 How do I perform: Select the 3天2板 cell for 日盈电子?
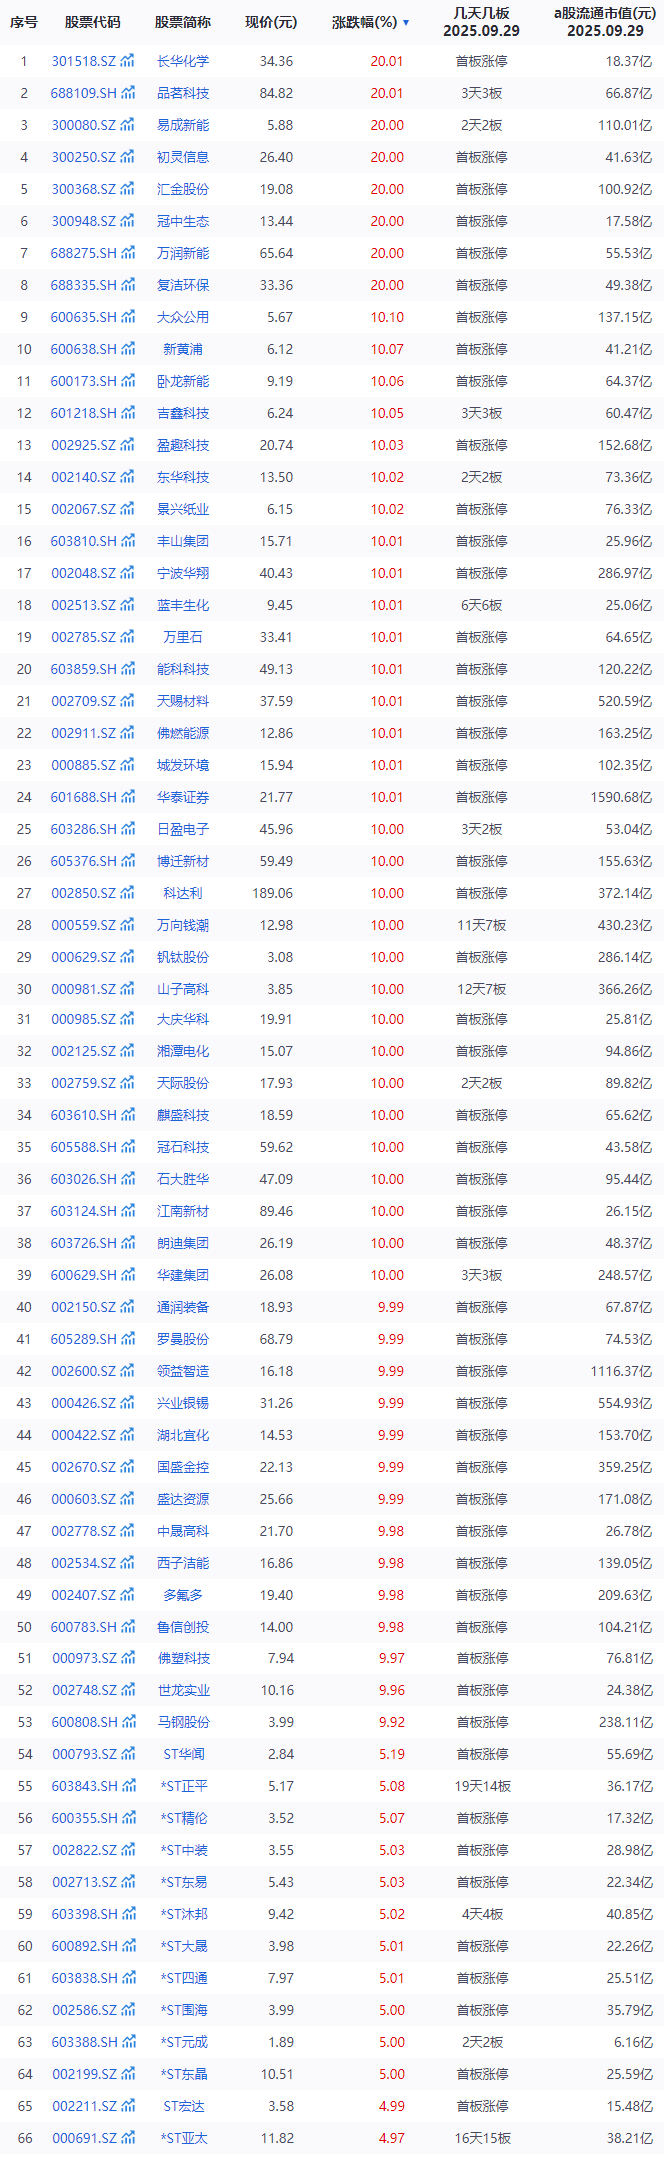(481, 829)
